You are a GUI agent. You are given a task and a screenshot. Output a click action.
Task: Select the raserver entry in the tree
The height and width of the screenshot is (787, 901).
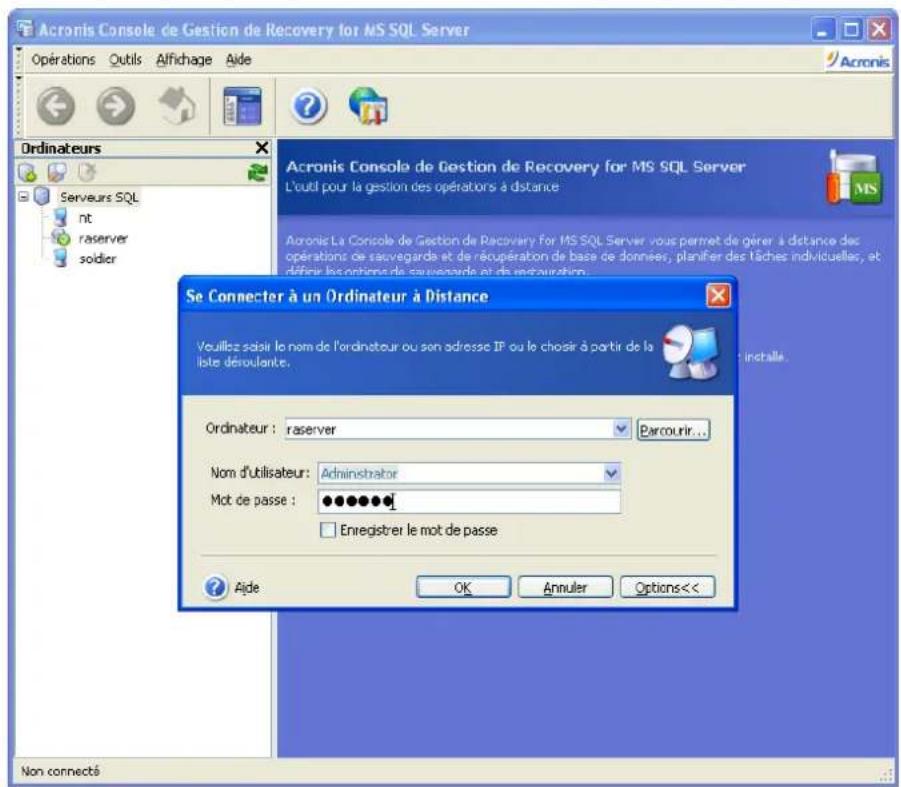pyautogui.click(x=103, y=238)
